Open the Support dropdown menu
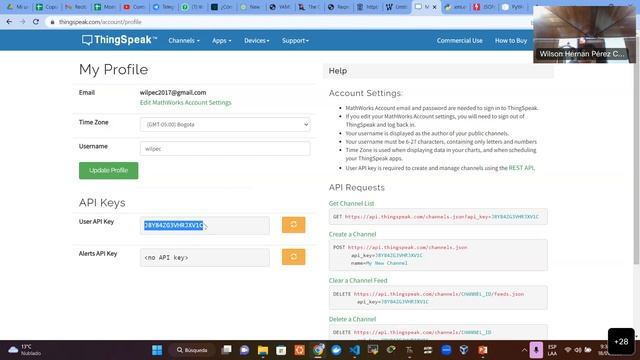The image size is (640, 360). 295,40
